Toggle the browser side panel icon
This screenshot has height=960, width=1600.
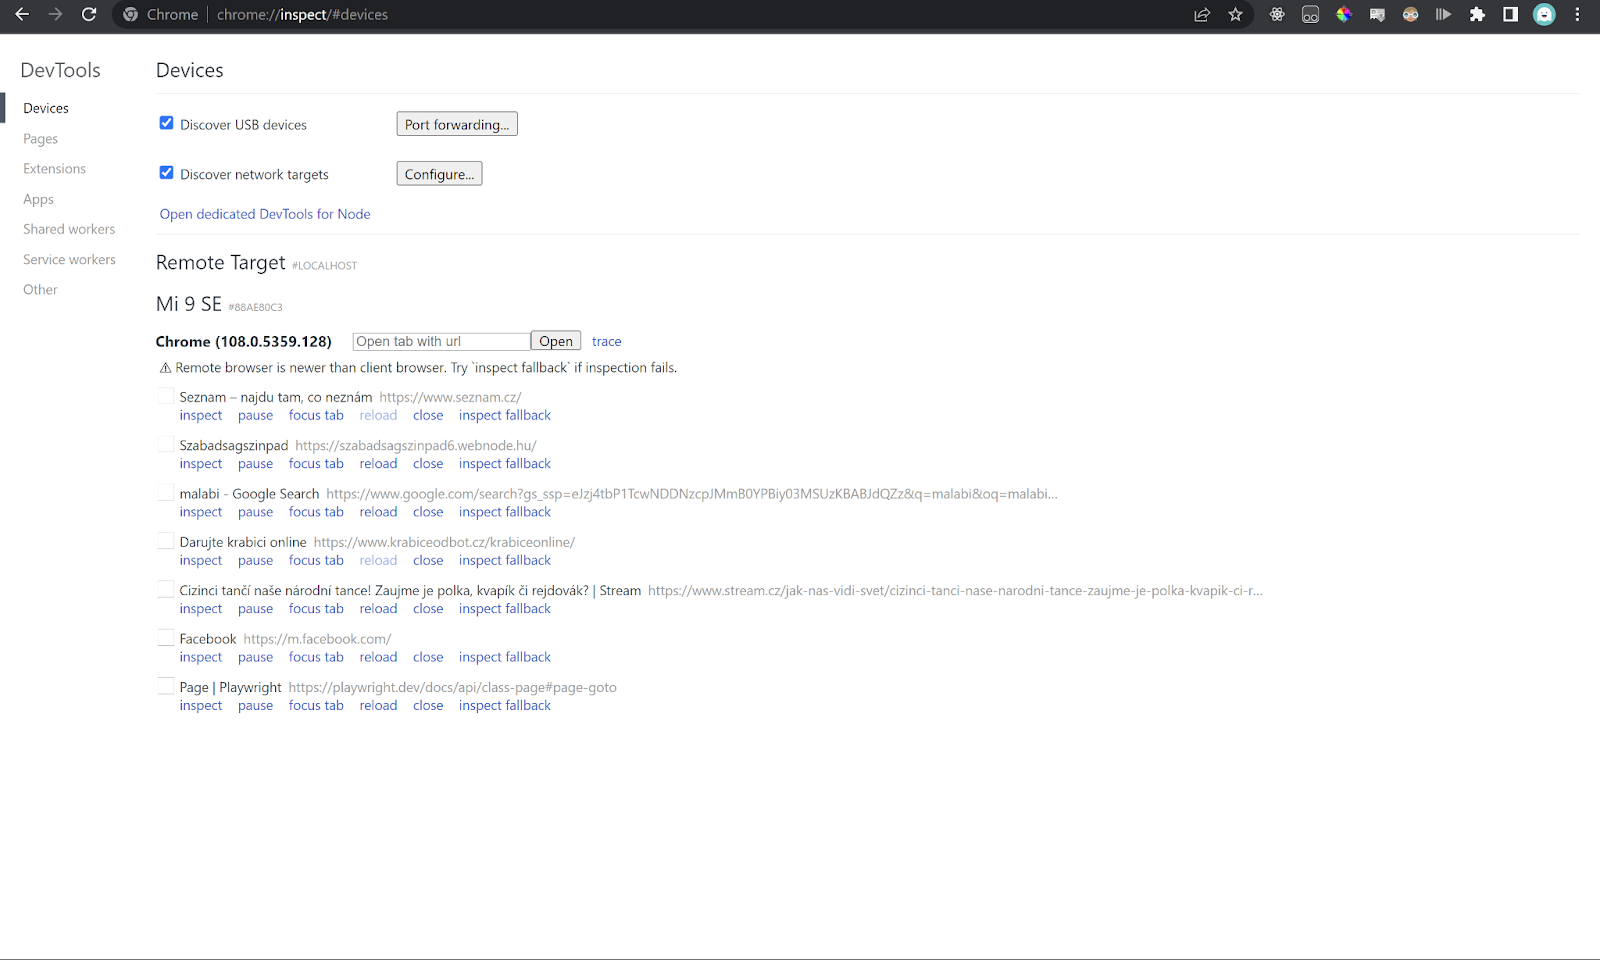1510,14
